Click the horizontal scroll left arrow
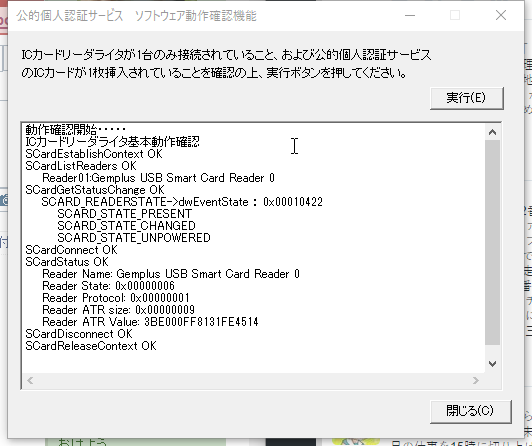532x446 pixels. click(30, 381)
